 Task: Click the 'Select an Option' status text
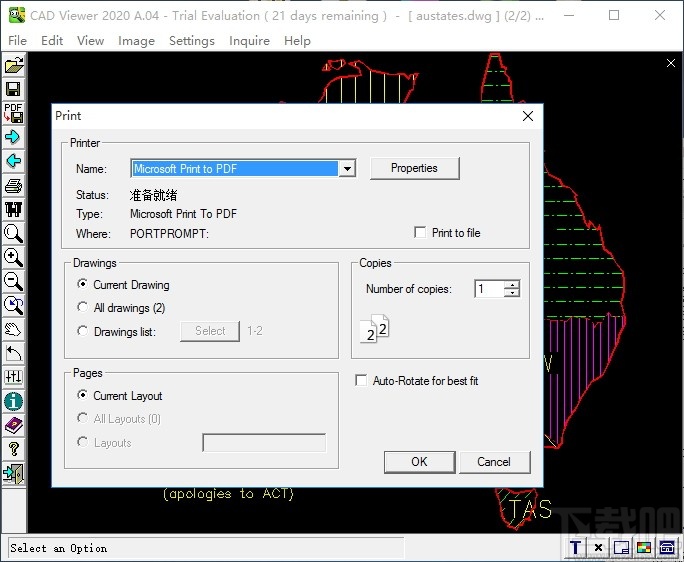pos(58,548)
